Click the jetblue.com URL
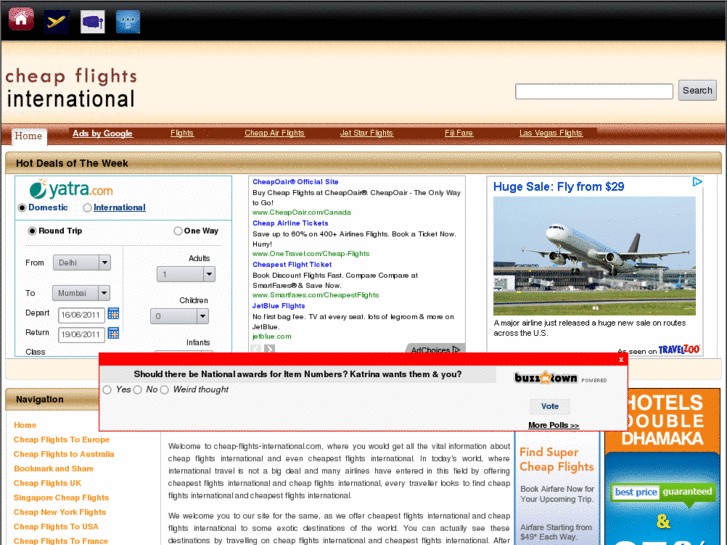 point(272,336)
